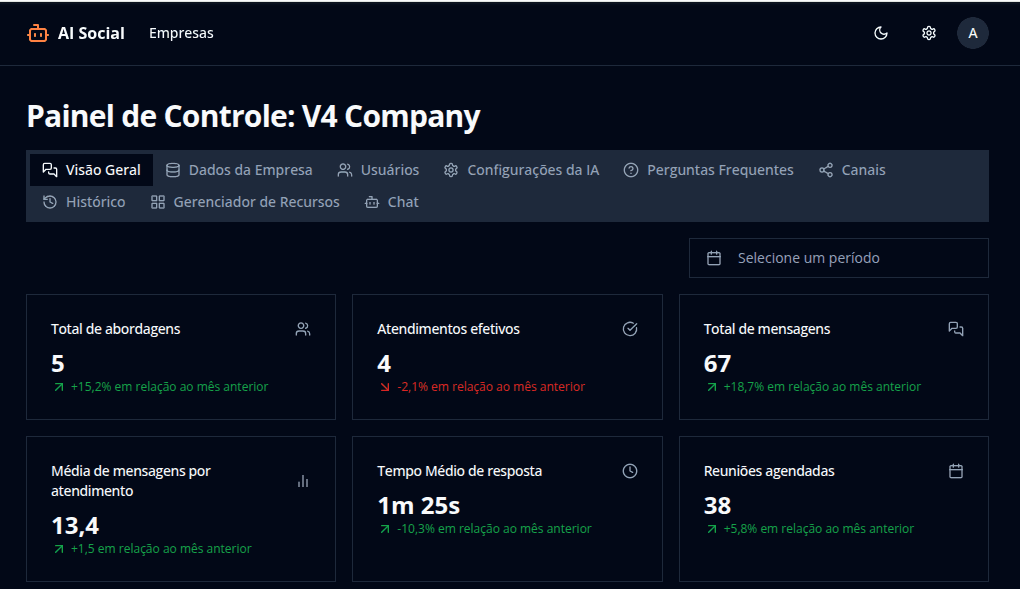Open the "Selecione um período" date picker
This screenshot has height=589, width=1020.
click(x=838, y=258)
